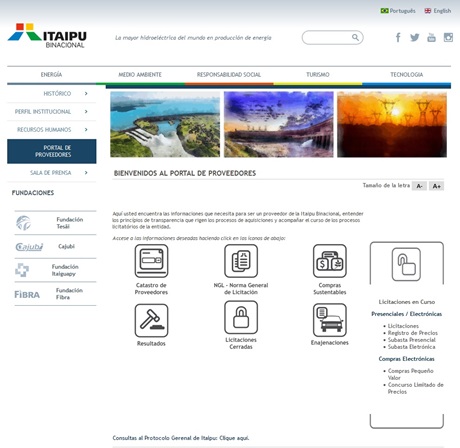Click the Sala de Prensa sidebar label
This screenshot has height=448, width=460.
pyautogui.click(x=50, y=173)
